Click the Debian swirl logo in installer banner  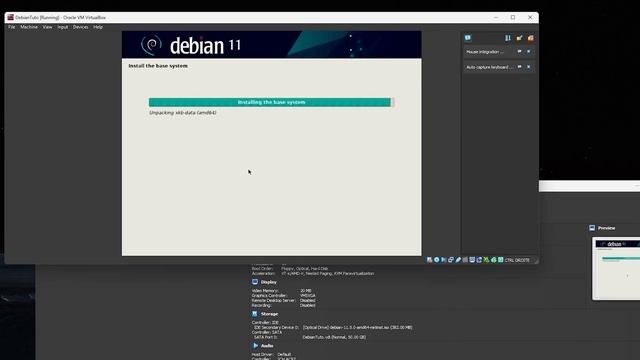click(151, 45)
